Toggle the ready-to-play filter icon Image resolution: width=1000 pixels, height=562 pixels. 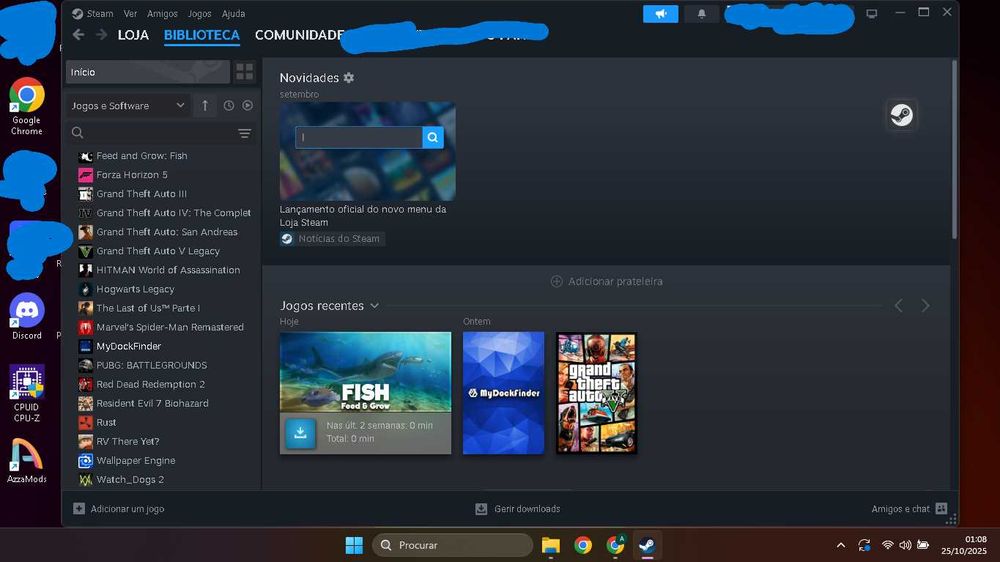click(247, 105)
